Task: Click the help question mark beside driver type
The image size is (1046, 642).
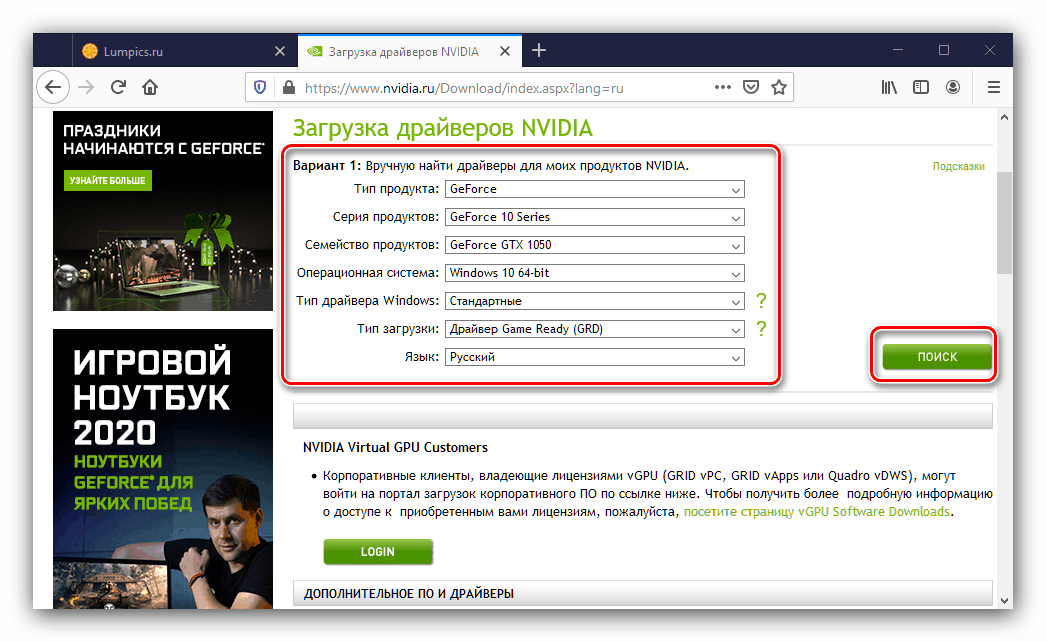Action: coord(760,301)
